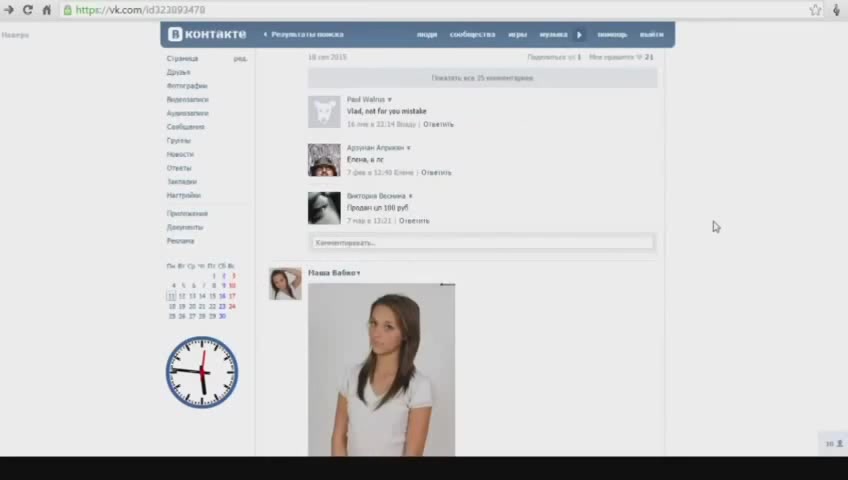Reload the page with browser refresh icon
This screenshot has height=480, width=848.
[27, 10]
